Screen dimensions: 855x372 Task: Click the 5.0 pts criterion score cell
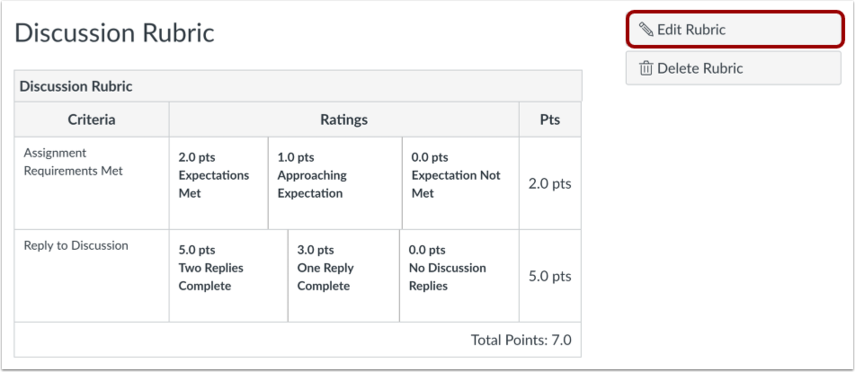coord(550,276)
